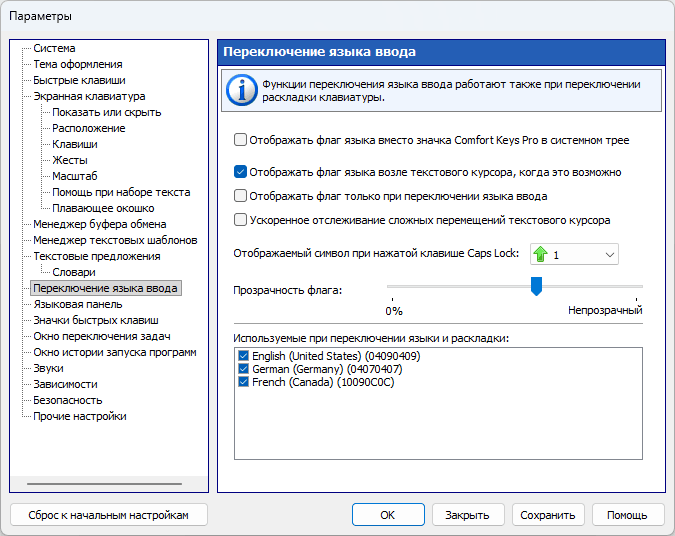Open Расположение subsection
Viewport: 675px width, 536px height.
coord(89,128)
